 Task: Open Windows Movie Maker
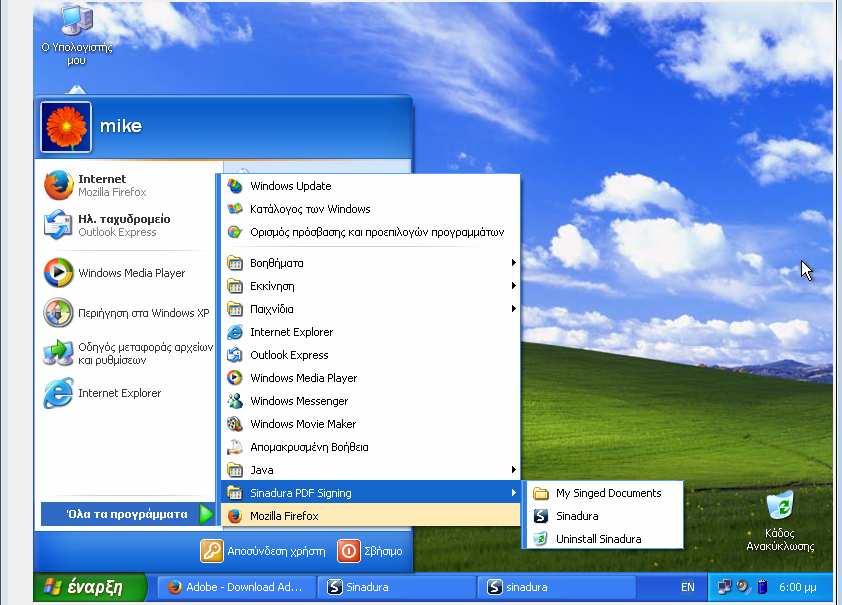(371, 424)
